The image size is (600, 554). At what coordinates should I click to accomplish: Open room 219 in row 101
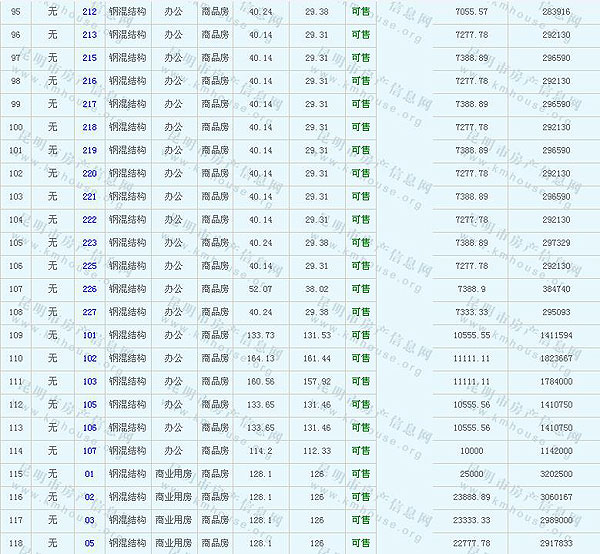tap(90, 151)
